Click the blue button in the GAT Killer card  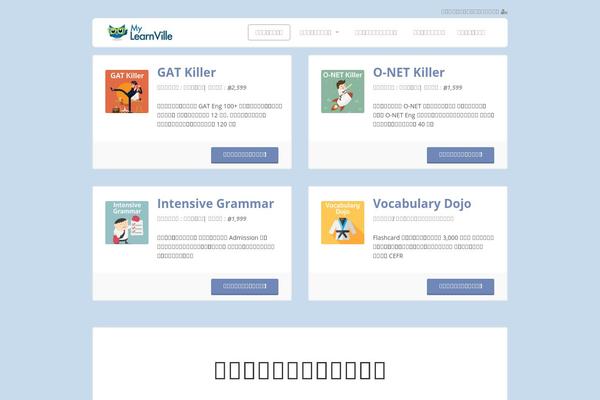[x=245, y=155]
